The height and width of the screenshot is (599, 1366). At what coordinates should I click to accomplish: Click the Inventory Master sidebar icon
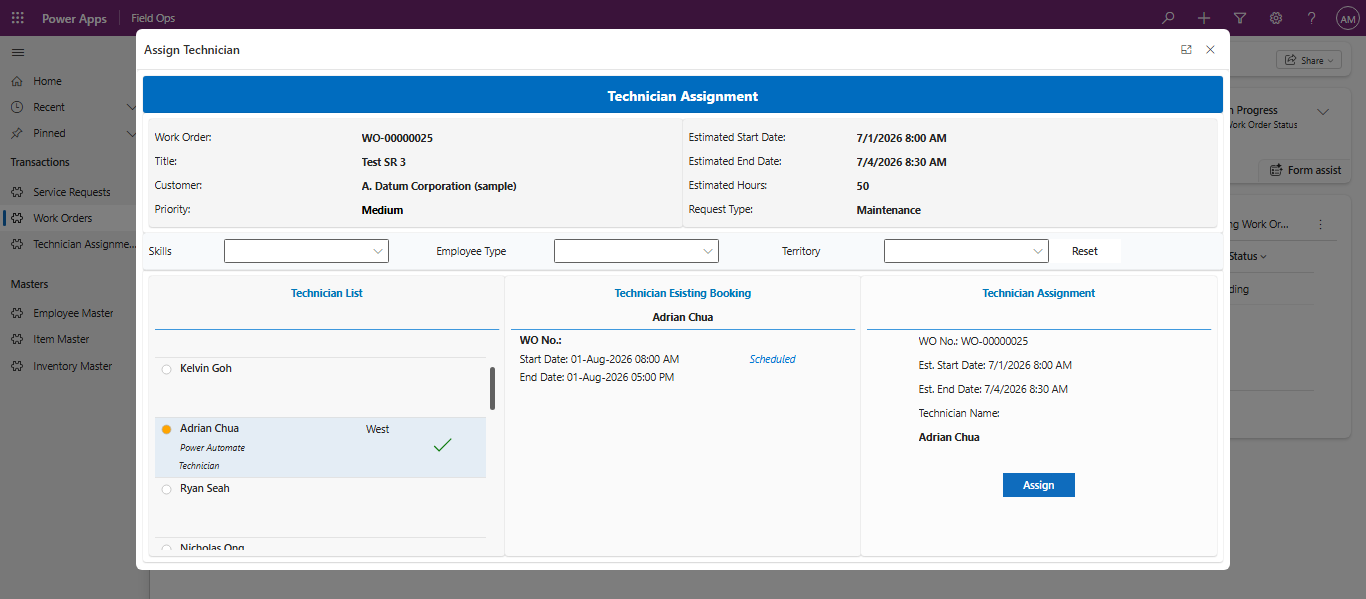(x=17, y=366)
